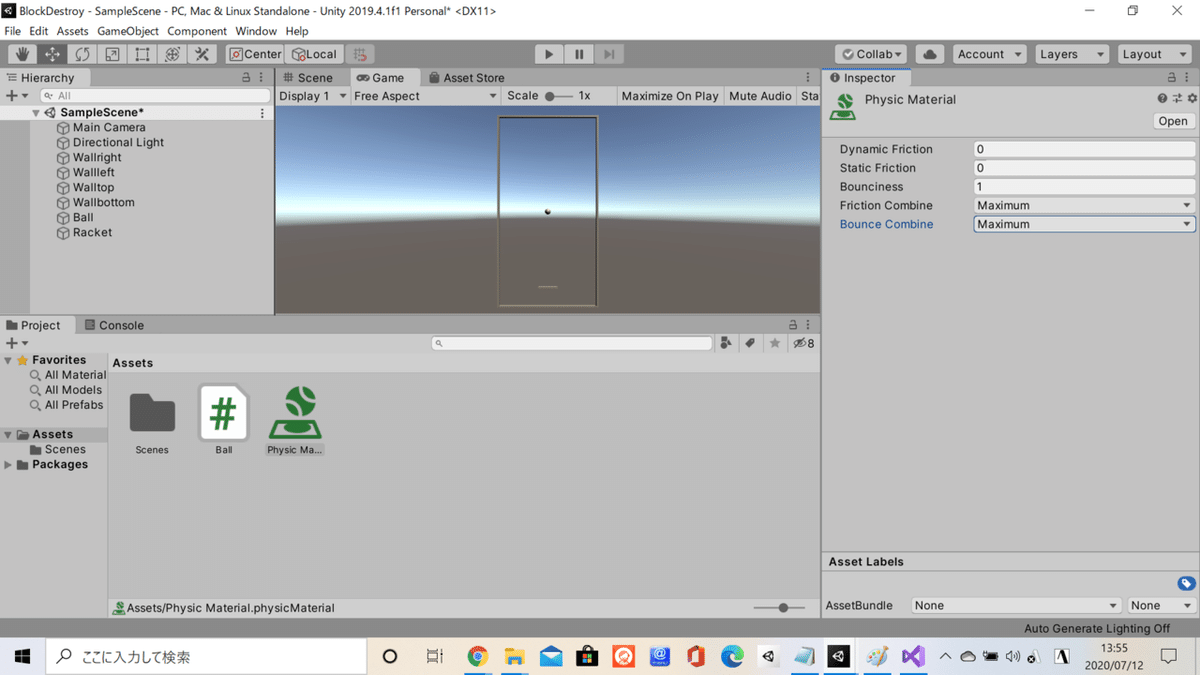The height and width of the screenshot is (675, 1200).
Task: Edit asset labels tag icon
Action: (x=1186, y=583)
